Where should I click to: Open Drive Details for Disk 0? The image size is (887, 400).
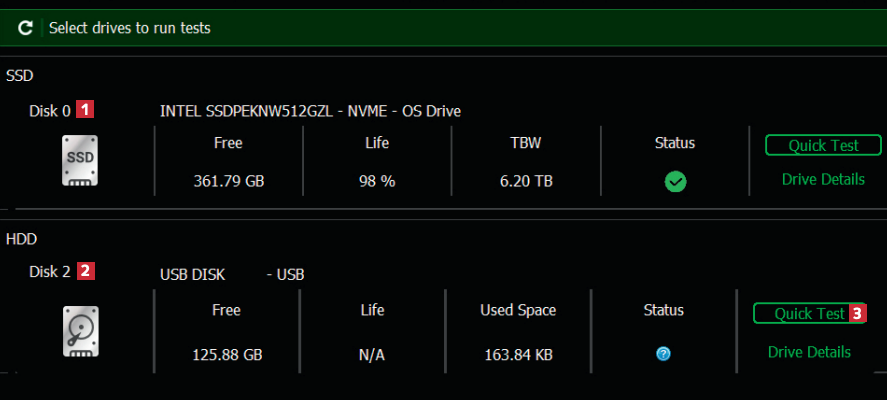pos(823,180)
